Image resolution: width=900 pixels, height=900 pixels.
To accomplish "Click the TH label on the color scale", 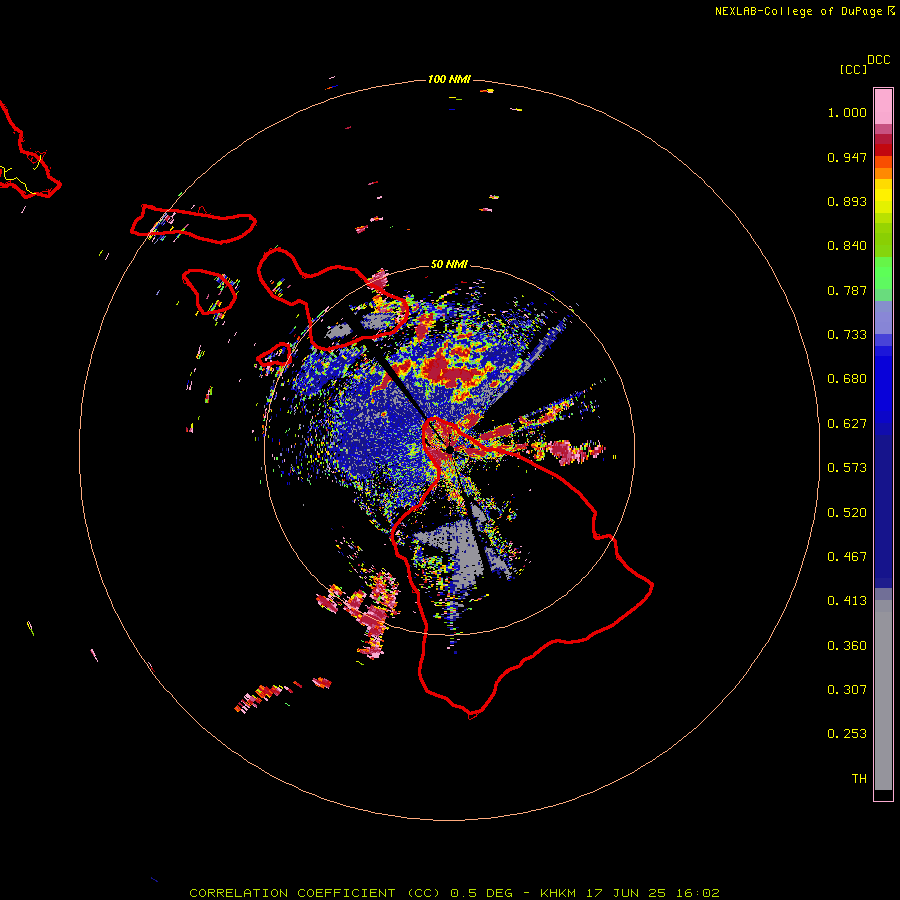I will coord(859,779).
